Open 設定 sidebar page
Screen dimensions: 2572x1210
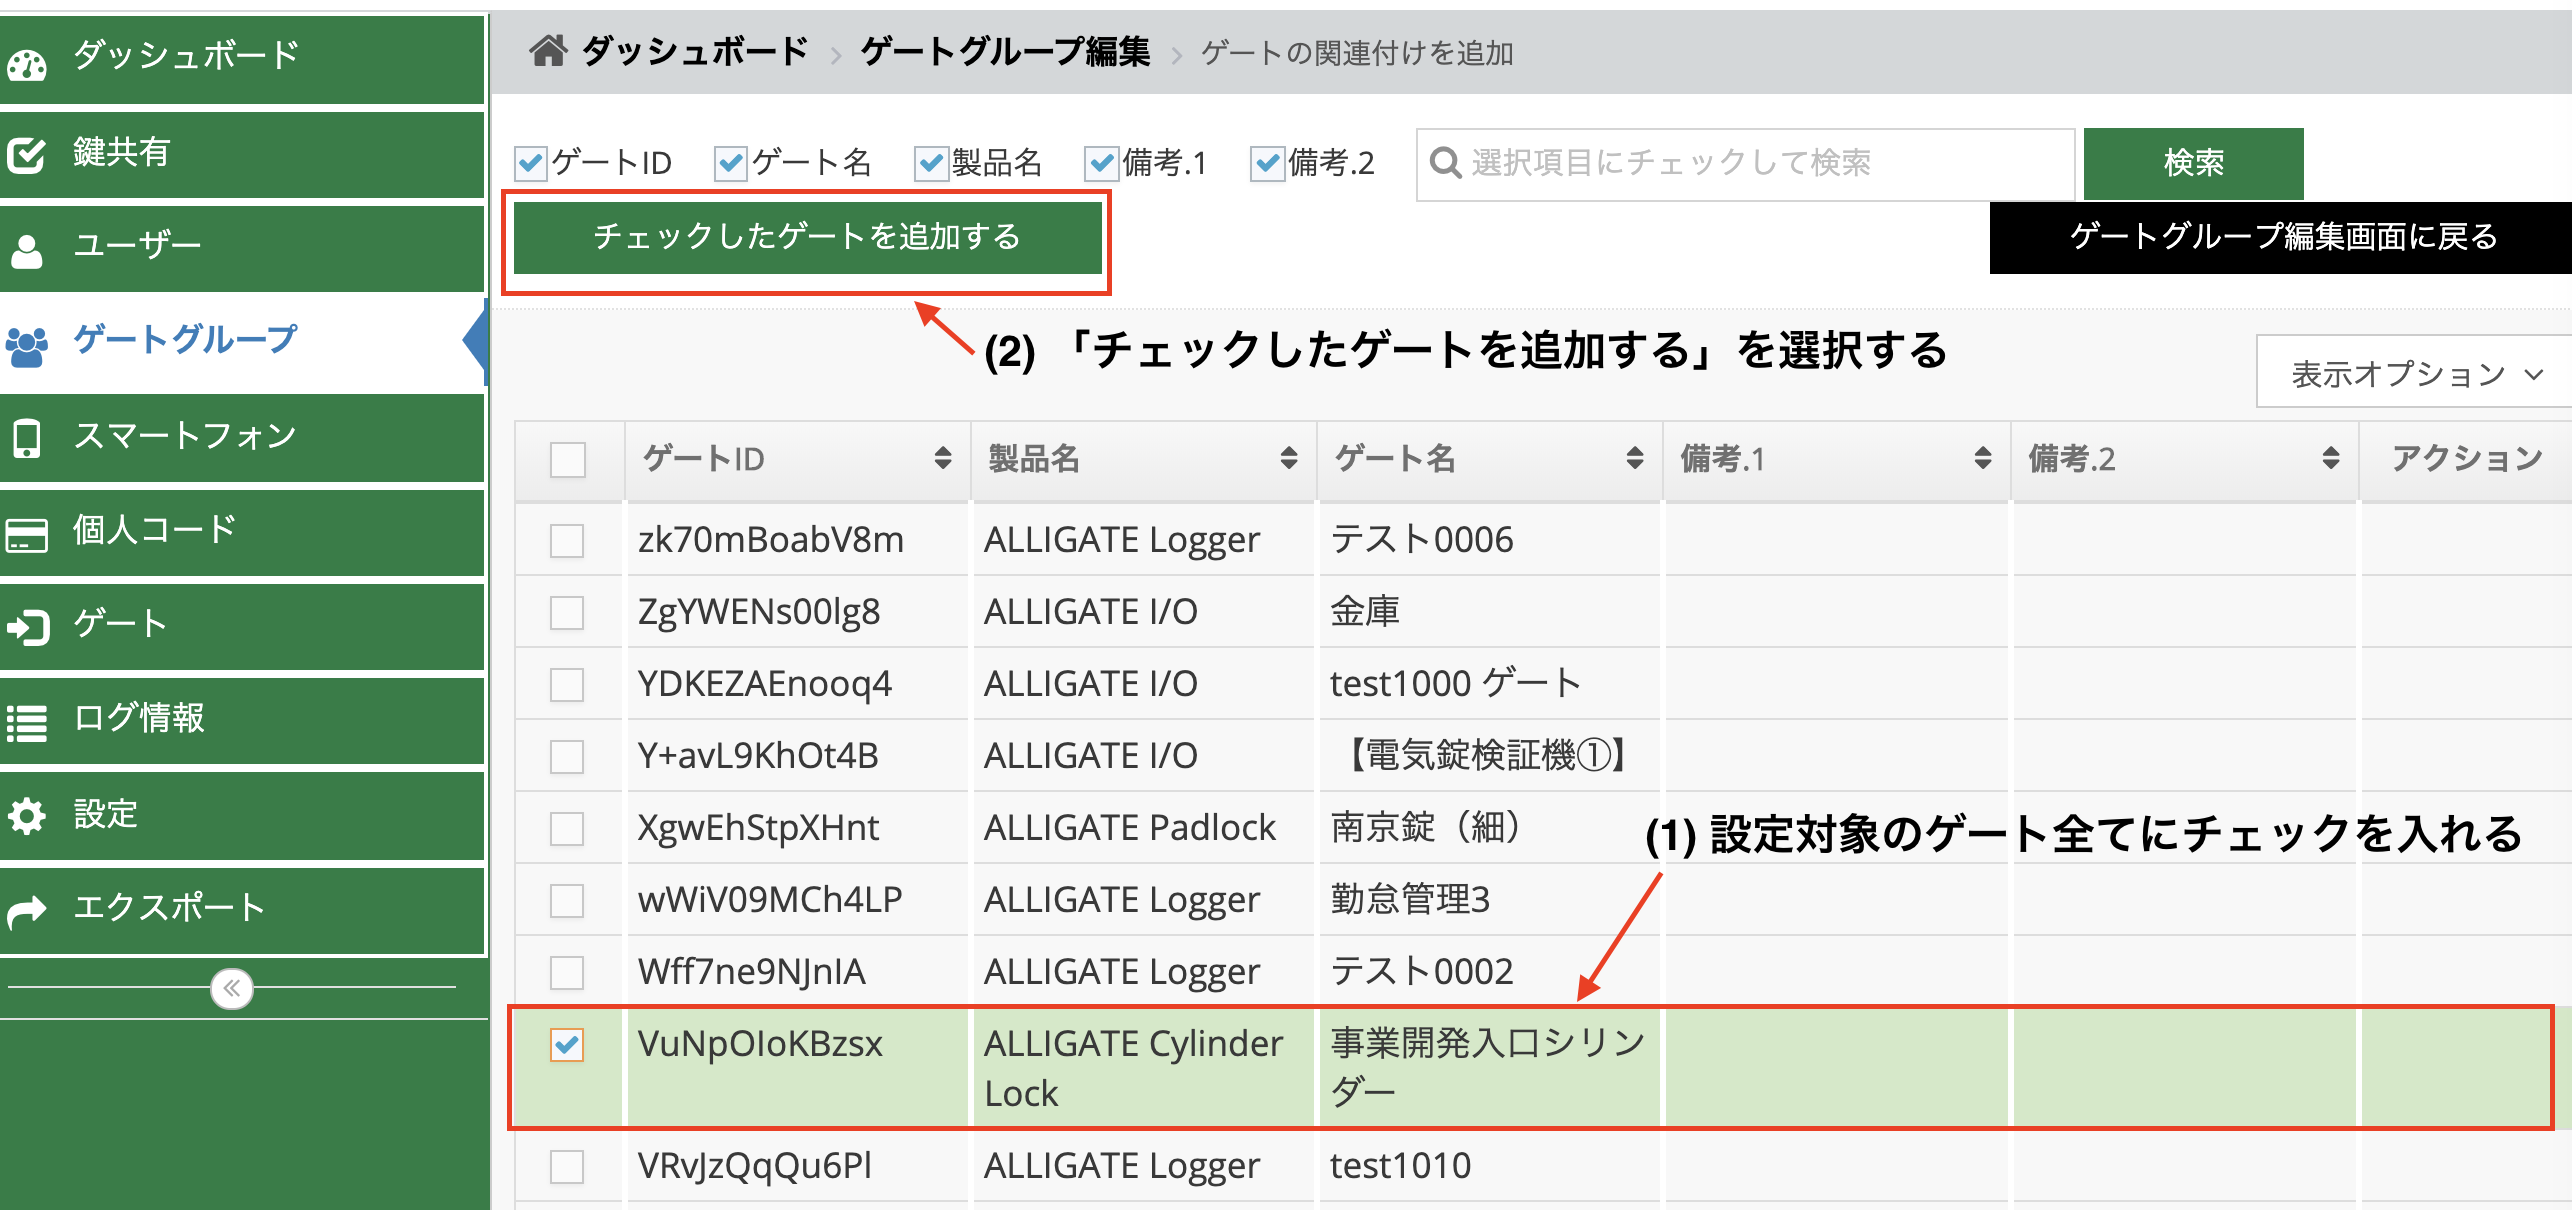coord(243,815)
